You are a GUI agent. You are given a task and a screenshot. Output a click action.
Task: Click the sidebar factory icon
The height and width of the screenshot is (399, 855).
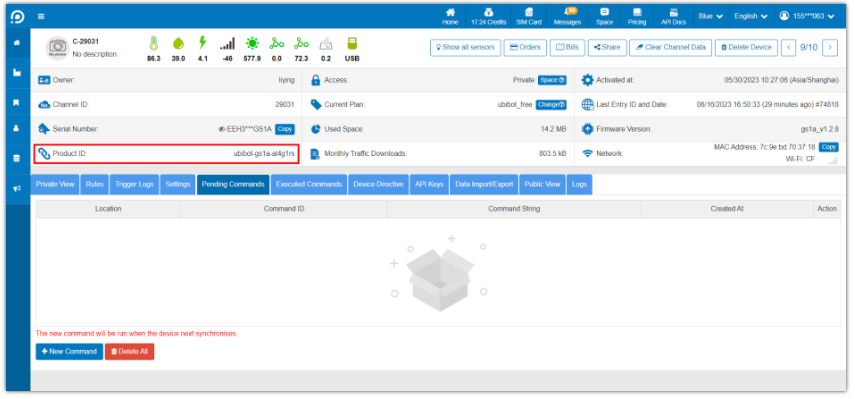pos(17,72)
